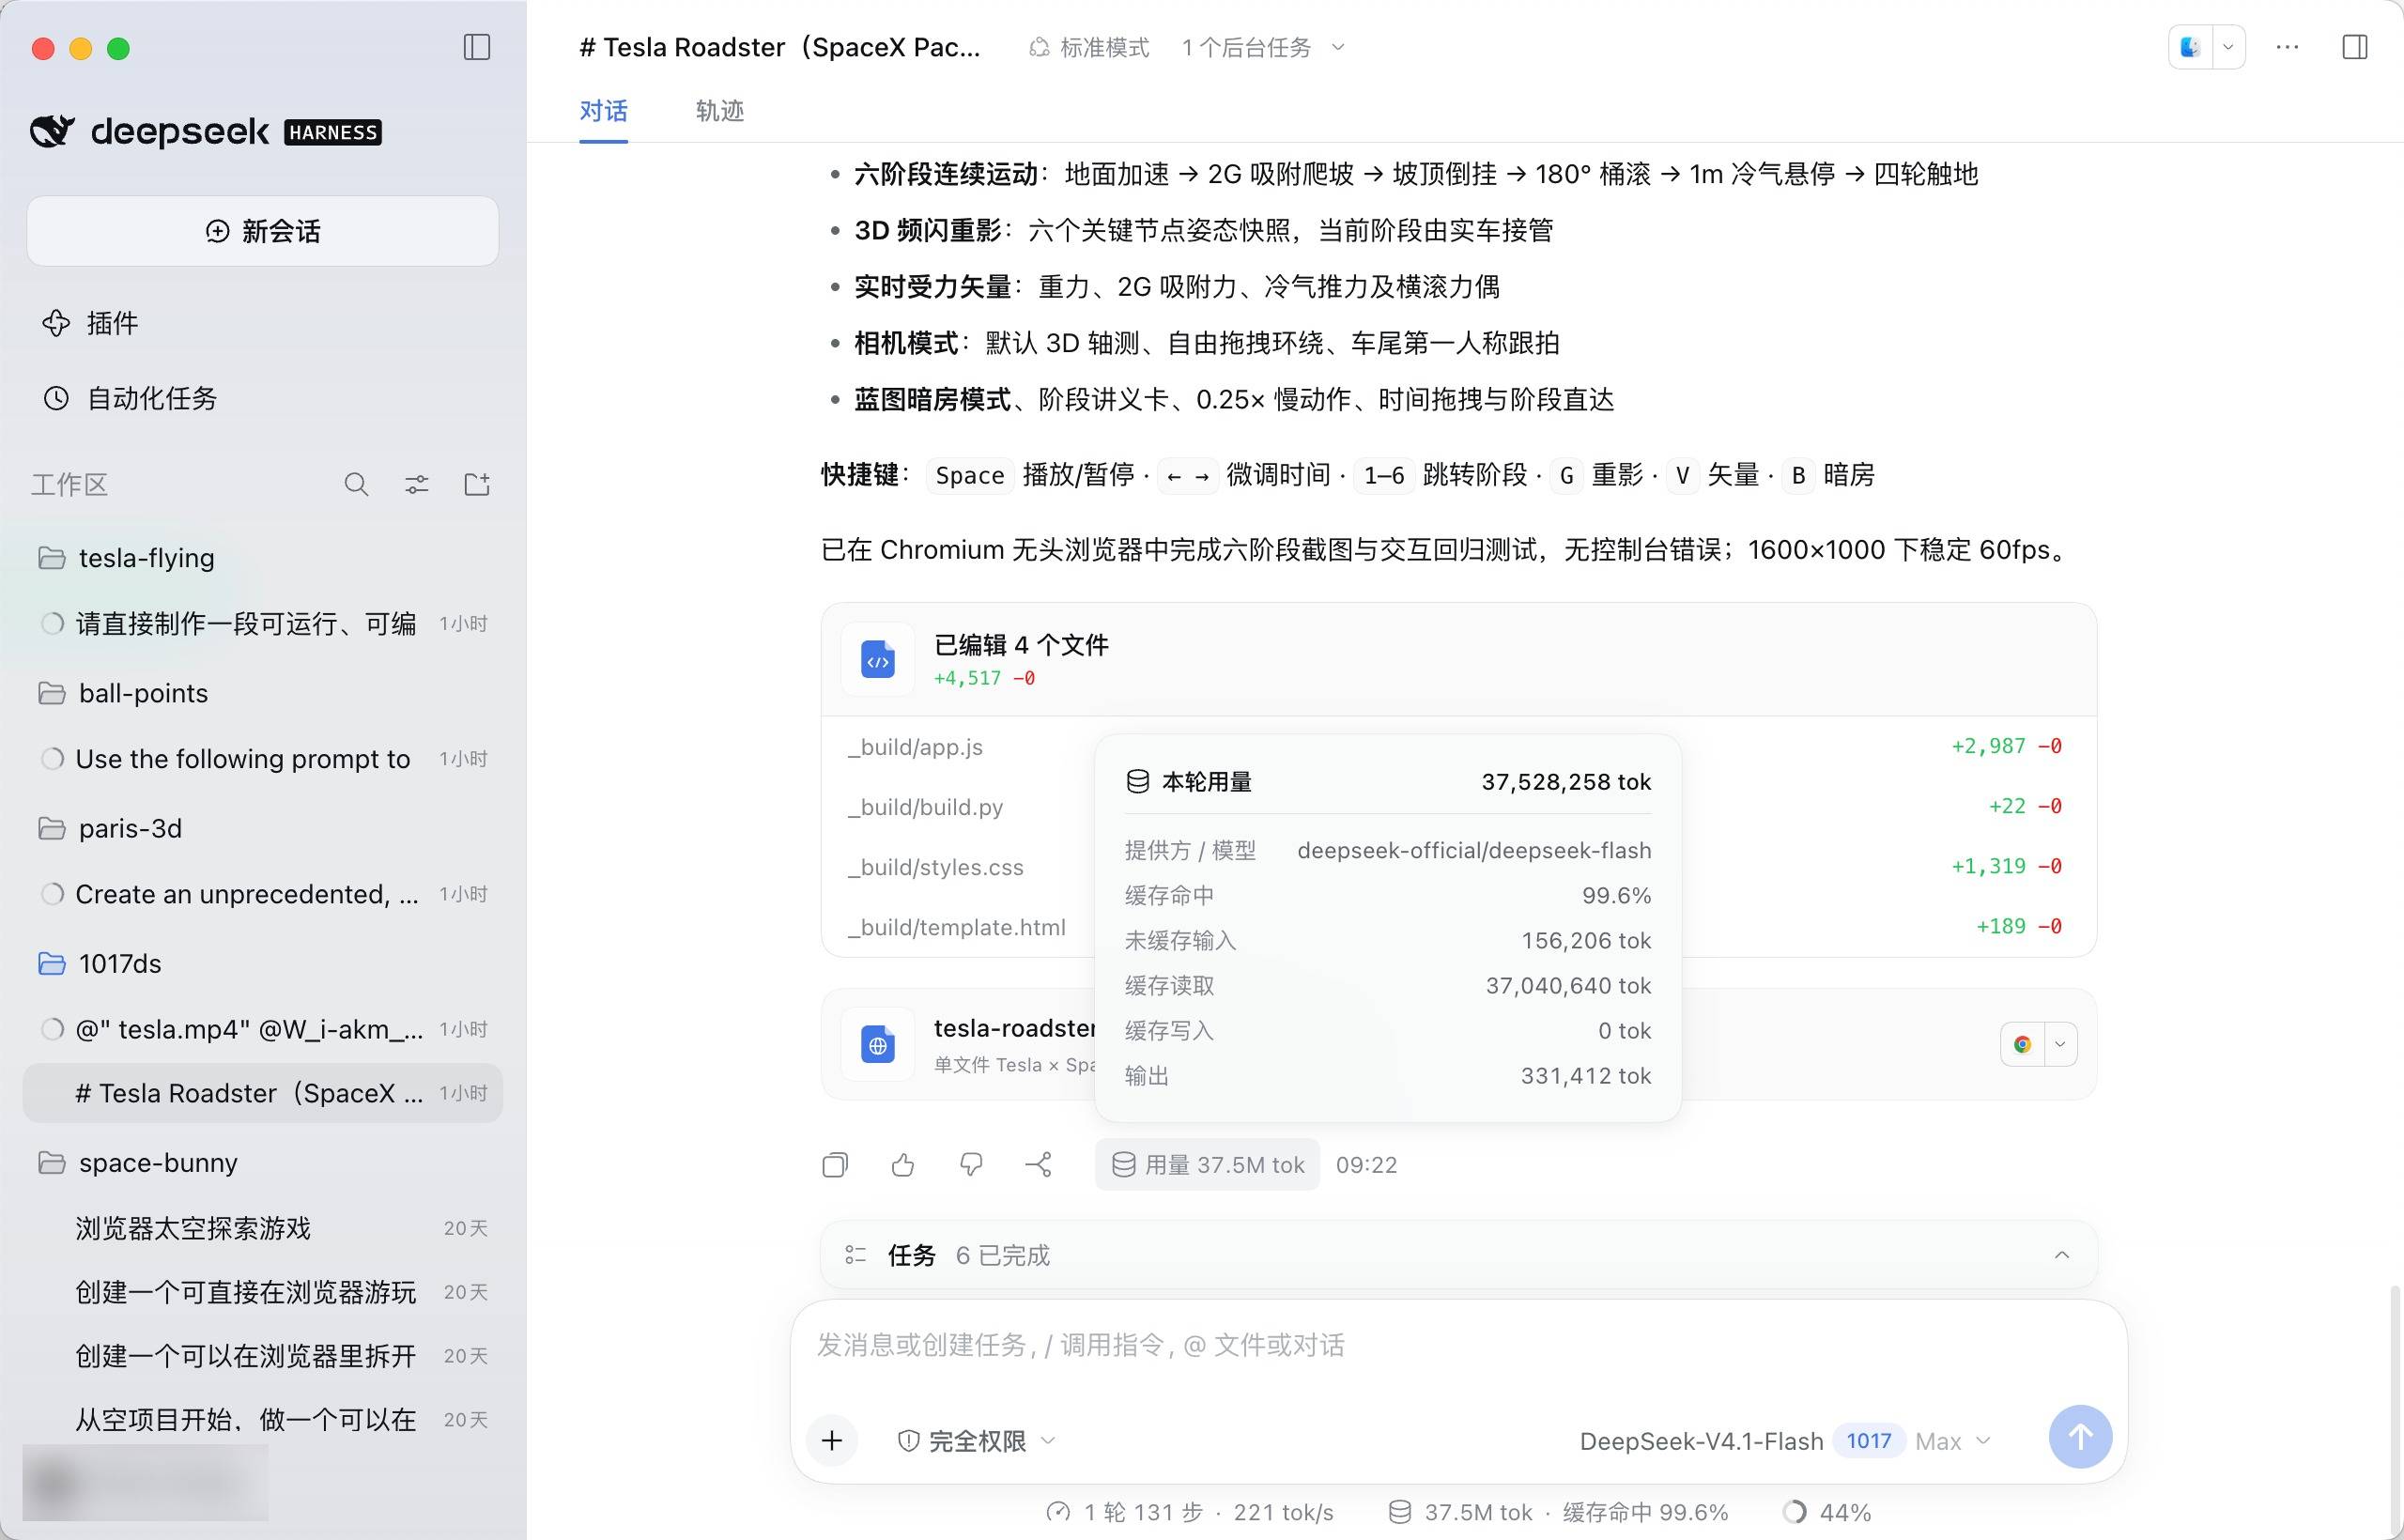This screenshot has width=2404, height=1540.
Task: Click the tesla-roadster web file icon
Action: tap(877, 1045)
